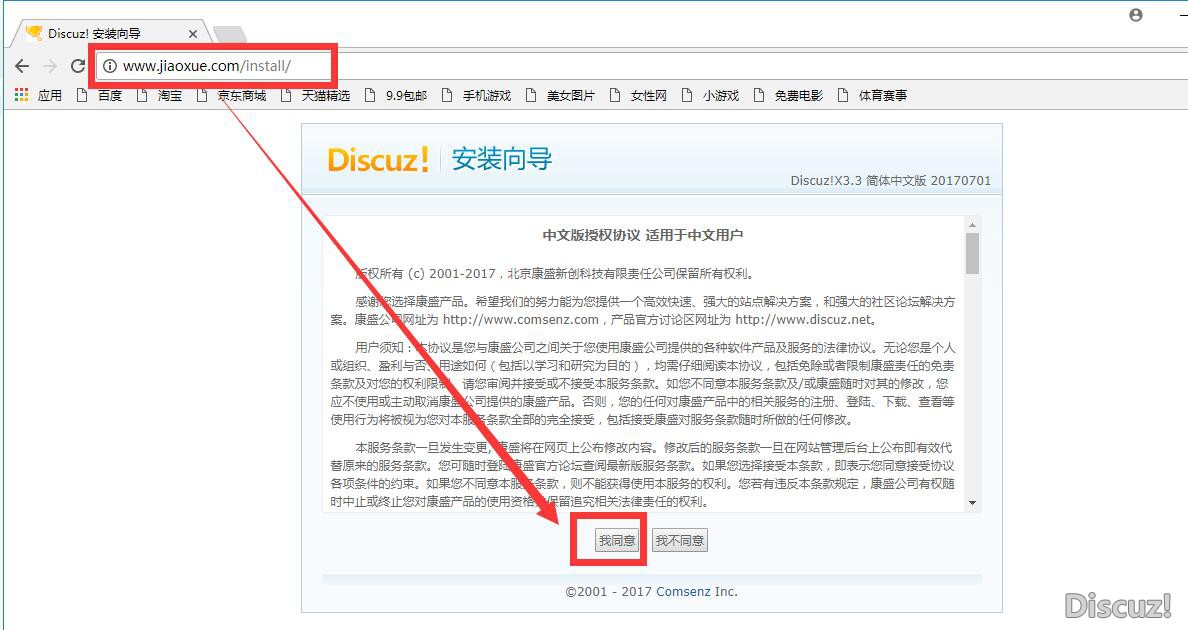The height and width of the screenshot is (630, 1188).
Task: Open the Chrome apps grid icon
Action: [x=21, y=95]
